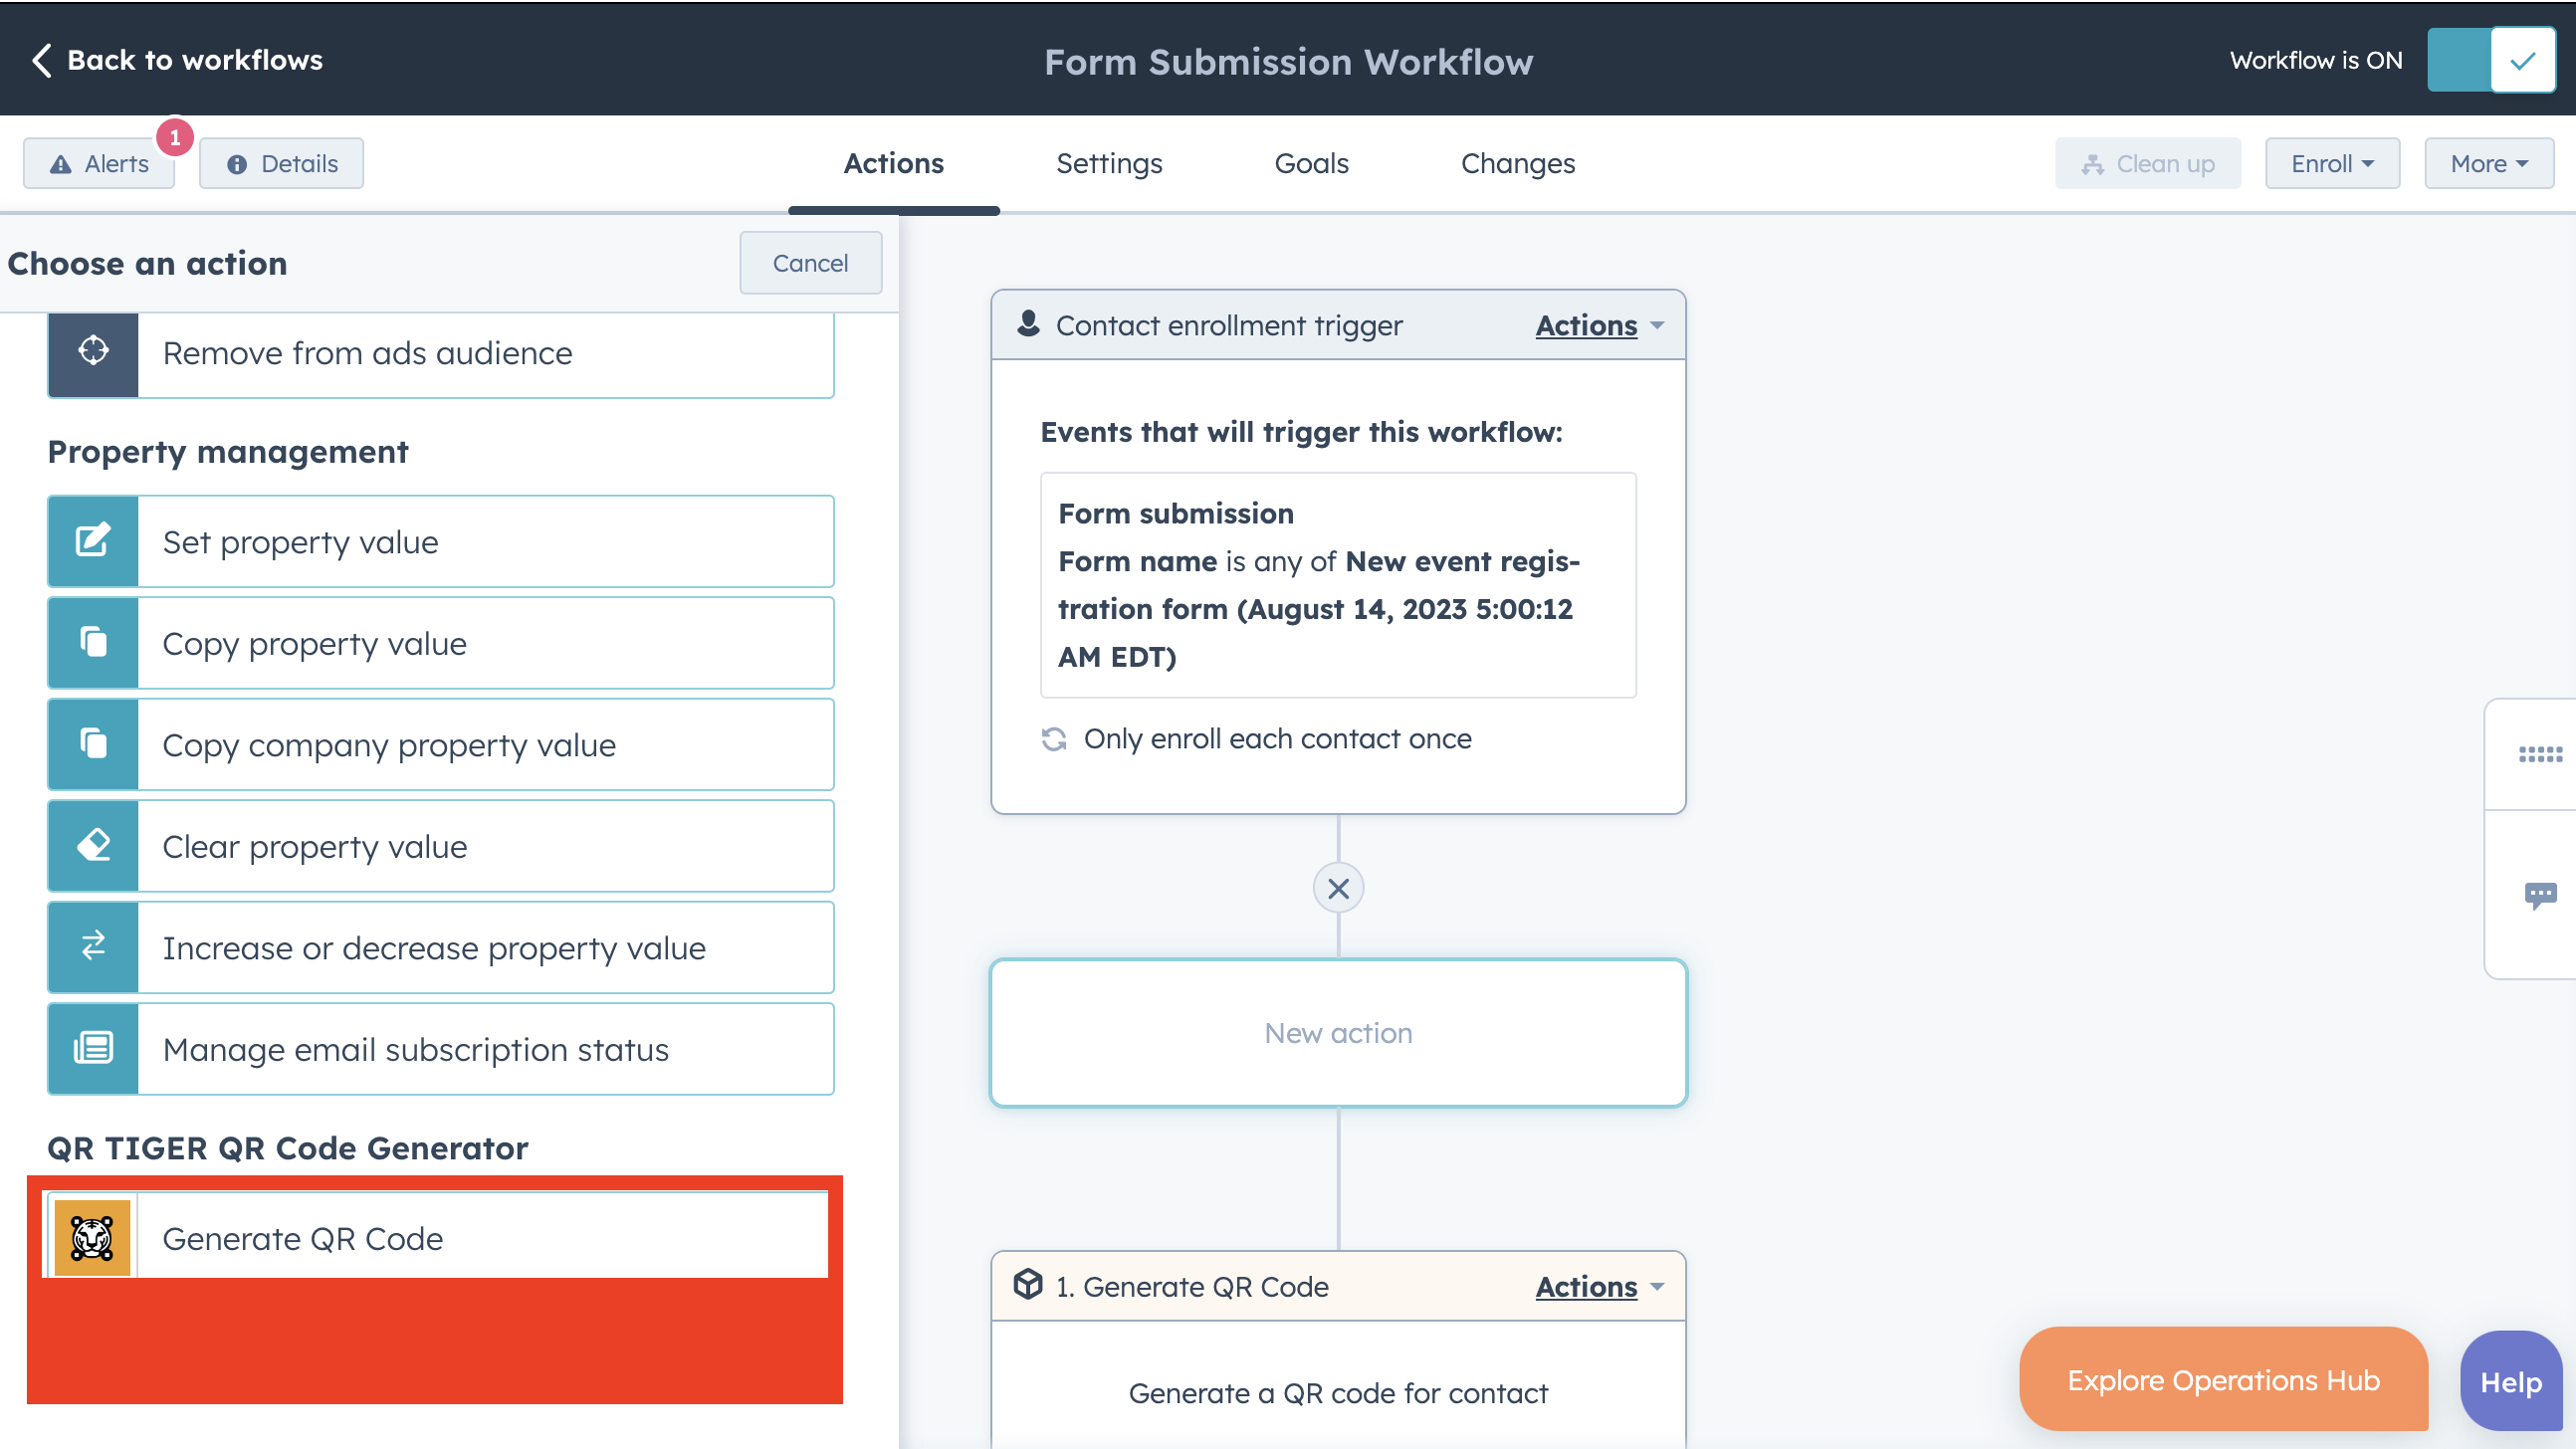This screenshot has height=1449, width=2576.
Task: Switch to the Settings tab
Action: click(1109, 163)
